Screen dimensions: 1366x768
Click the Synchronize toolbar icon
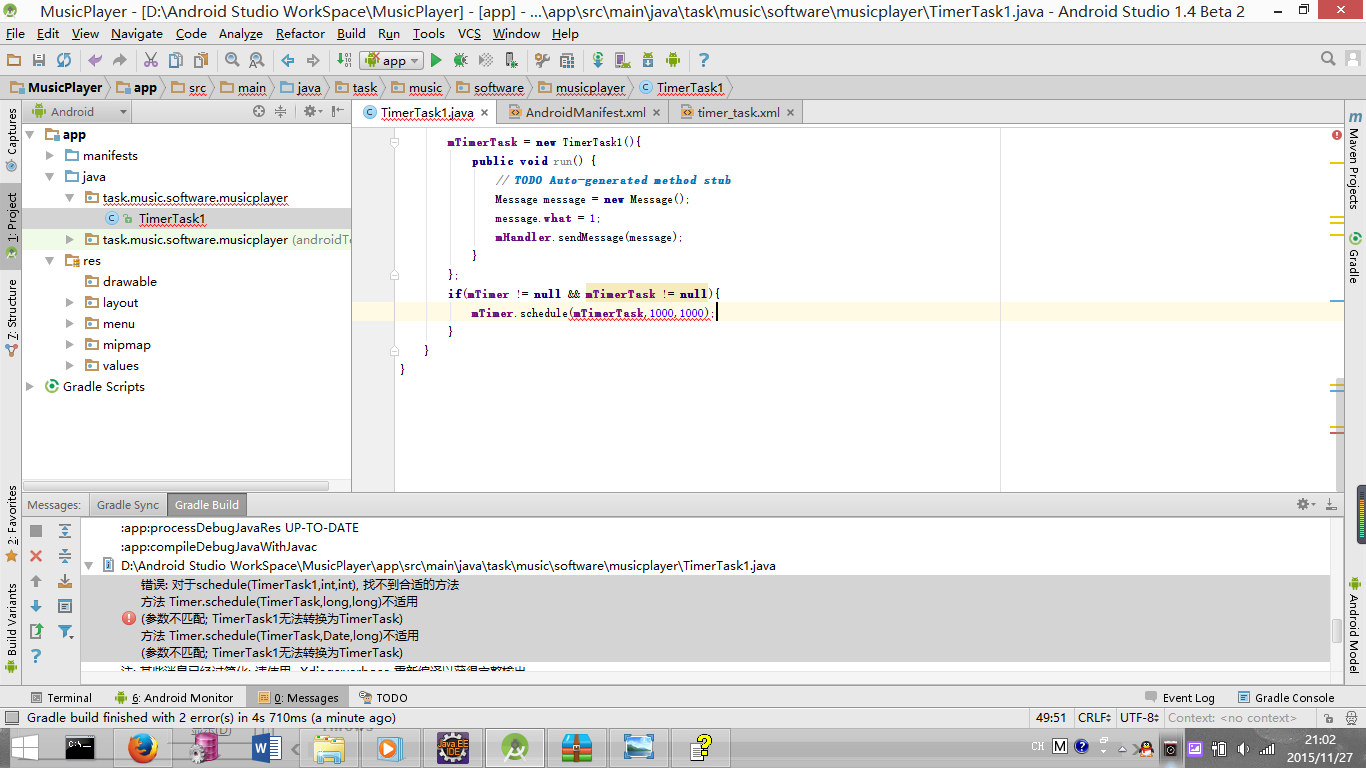64,60
